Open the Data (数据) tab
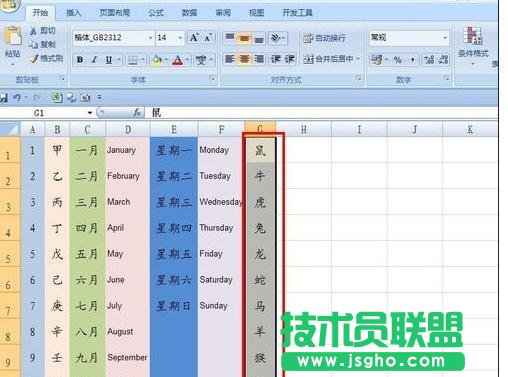This screenshot has height=377, width=508. point(189,13)
